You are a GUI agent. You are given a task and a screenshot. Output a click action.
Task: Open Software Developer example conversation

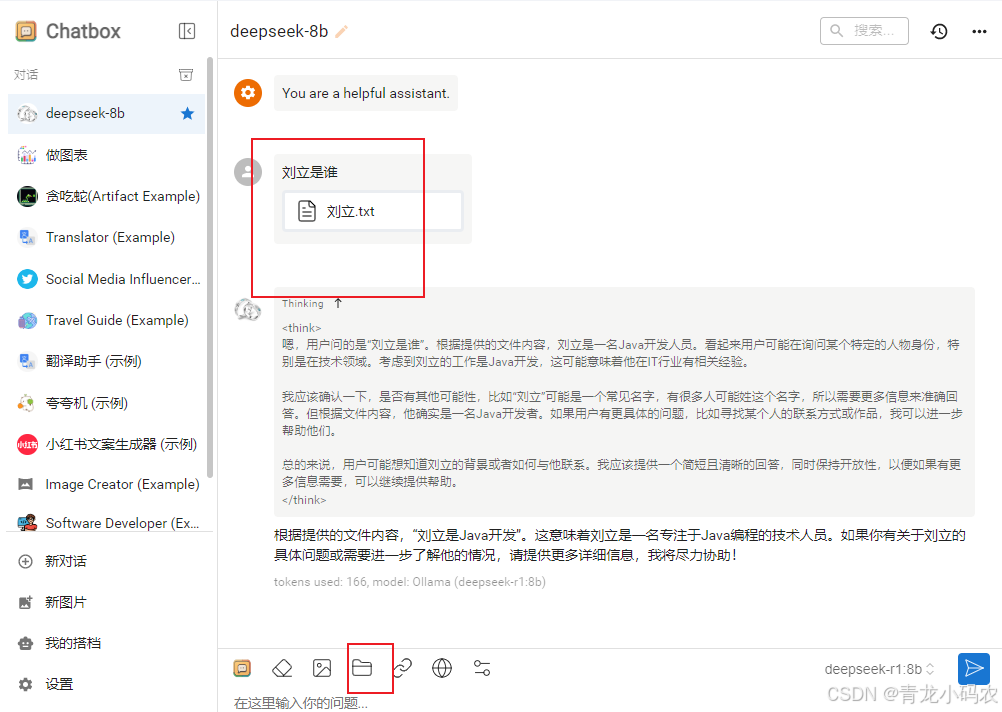(106, 523)
